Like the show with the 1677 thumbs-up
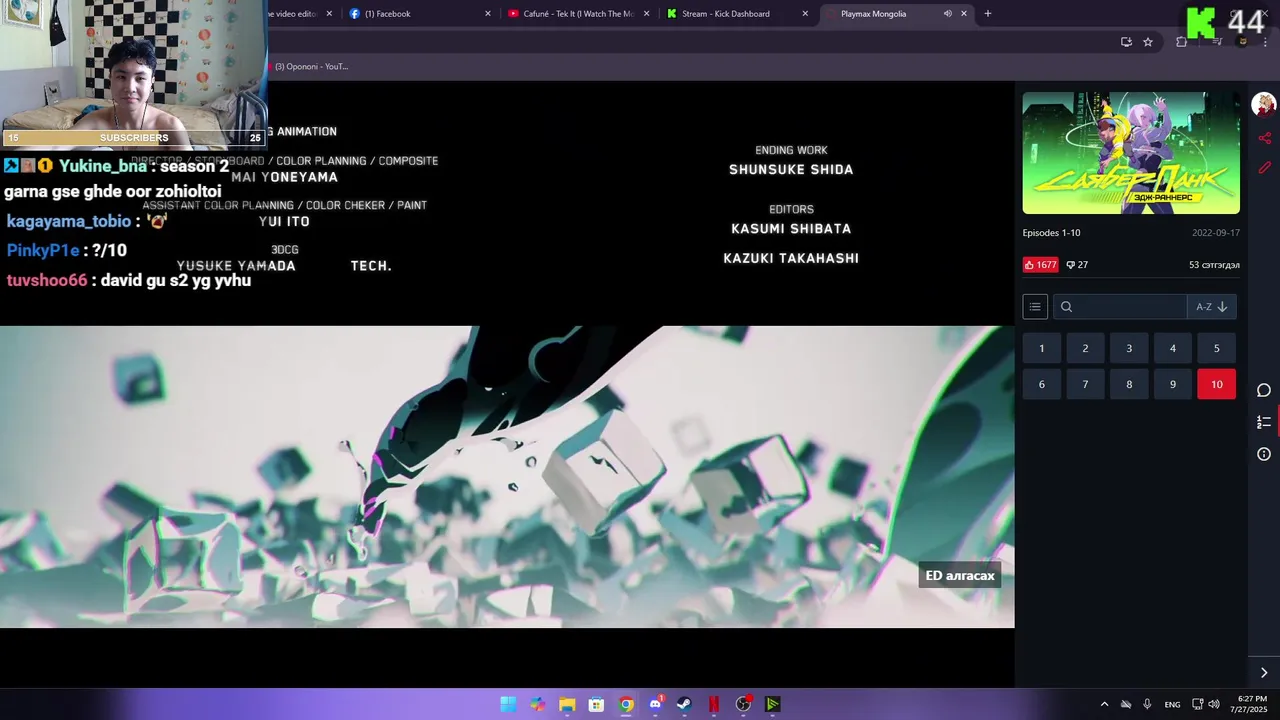This screenshot has width=1280, height=720. click(x=1040, y=265)
